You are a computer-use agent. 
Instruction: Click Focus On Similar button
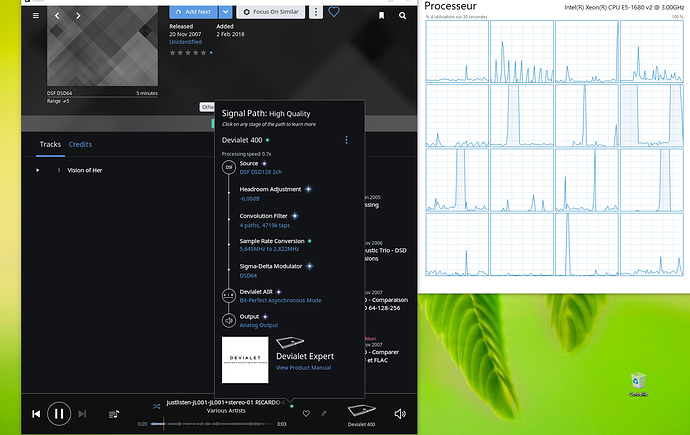(271, 11)
